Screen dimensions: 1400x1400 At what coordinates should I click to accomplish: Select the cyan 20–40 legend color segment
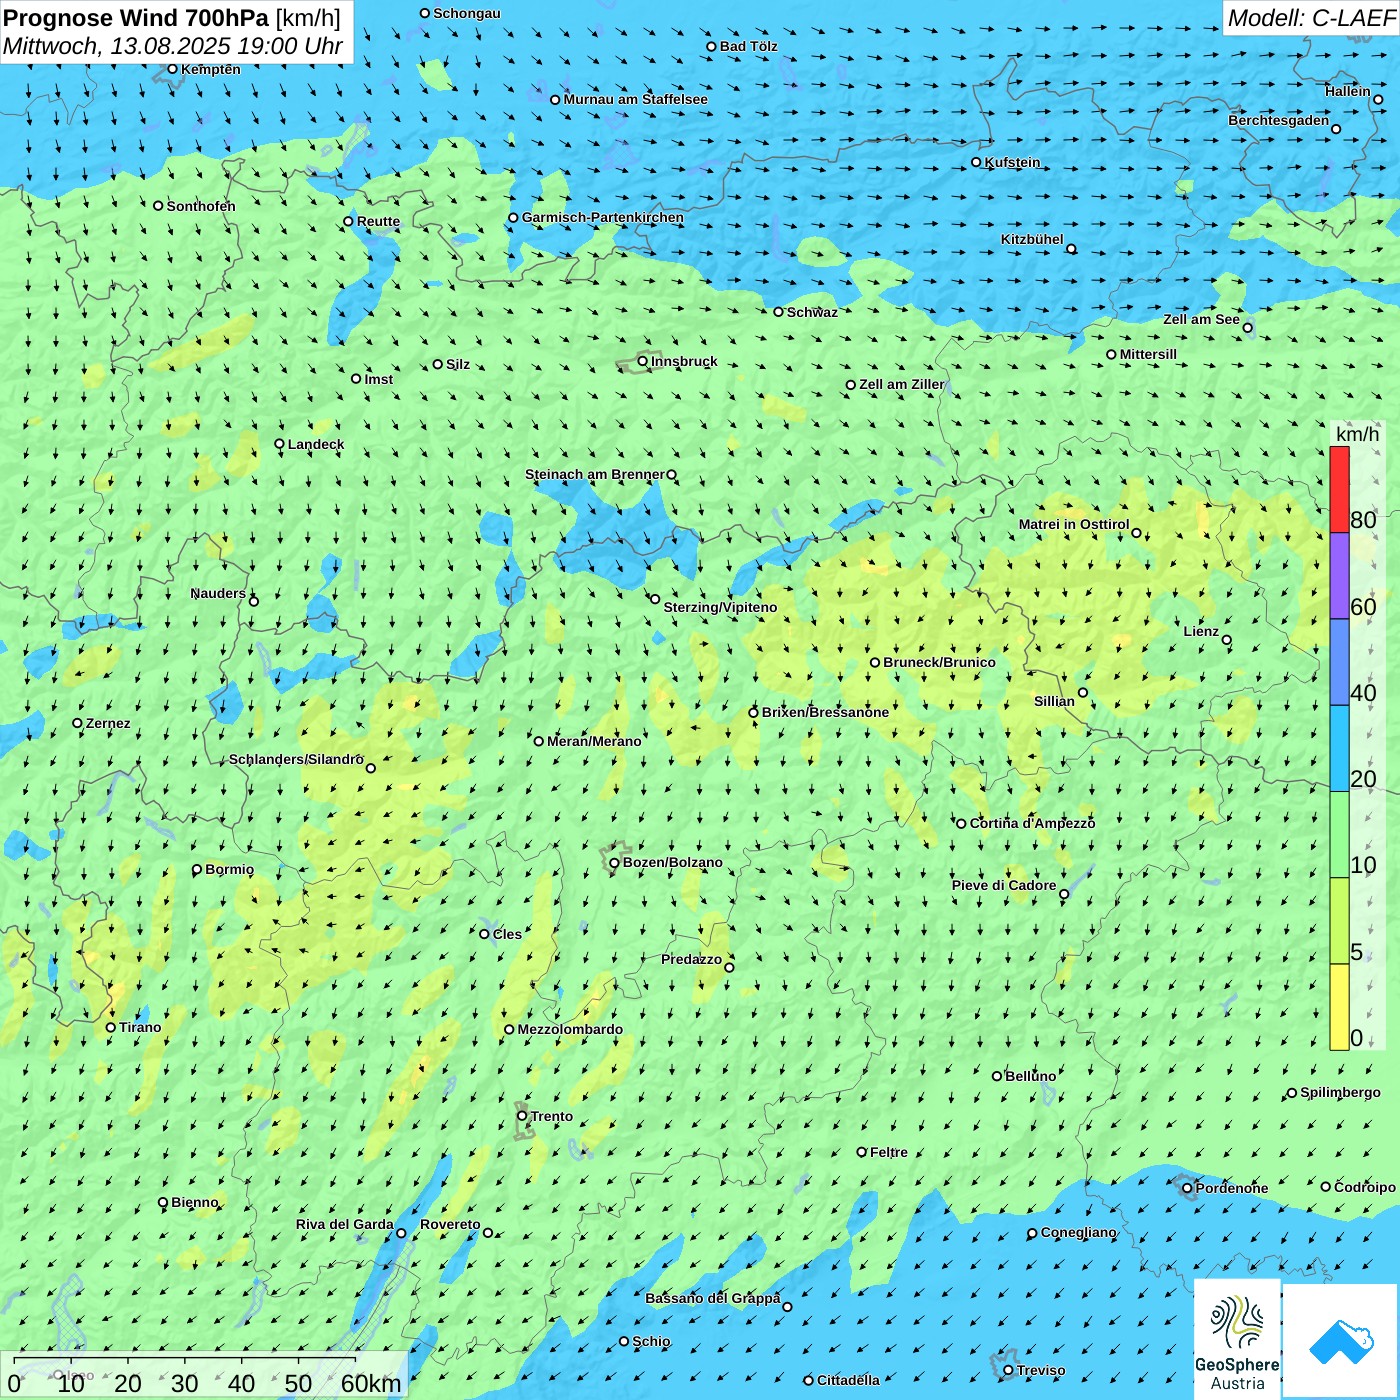click(x=1339, y=749)
